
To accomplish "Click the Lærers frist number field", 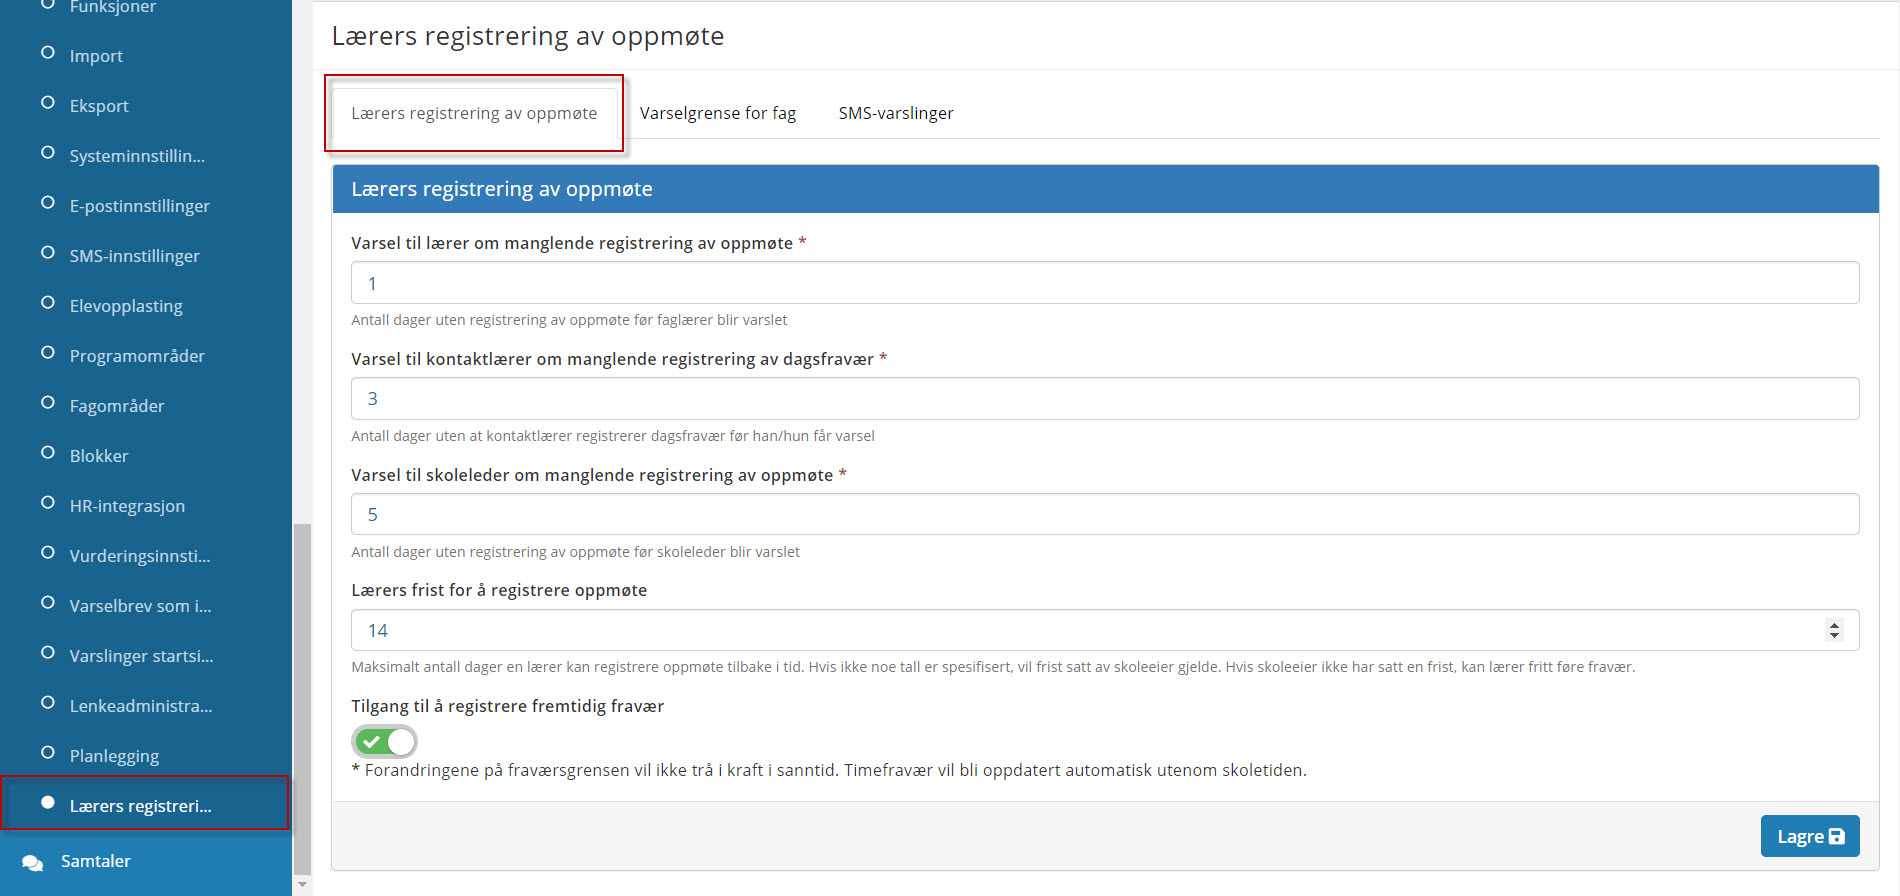I will click(1105, 630).
